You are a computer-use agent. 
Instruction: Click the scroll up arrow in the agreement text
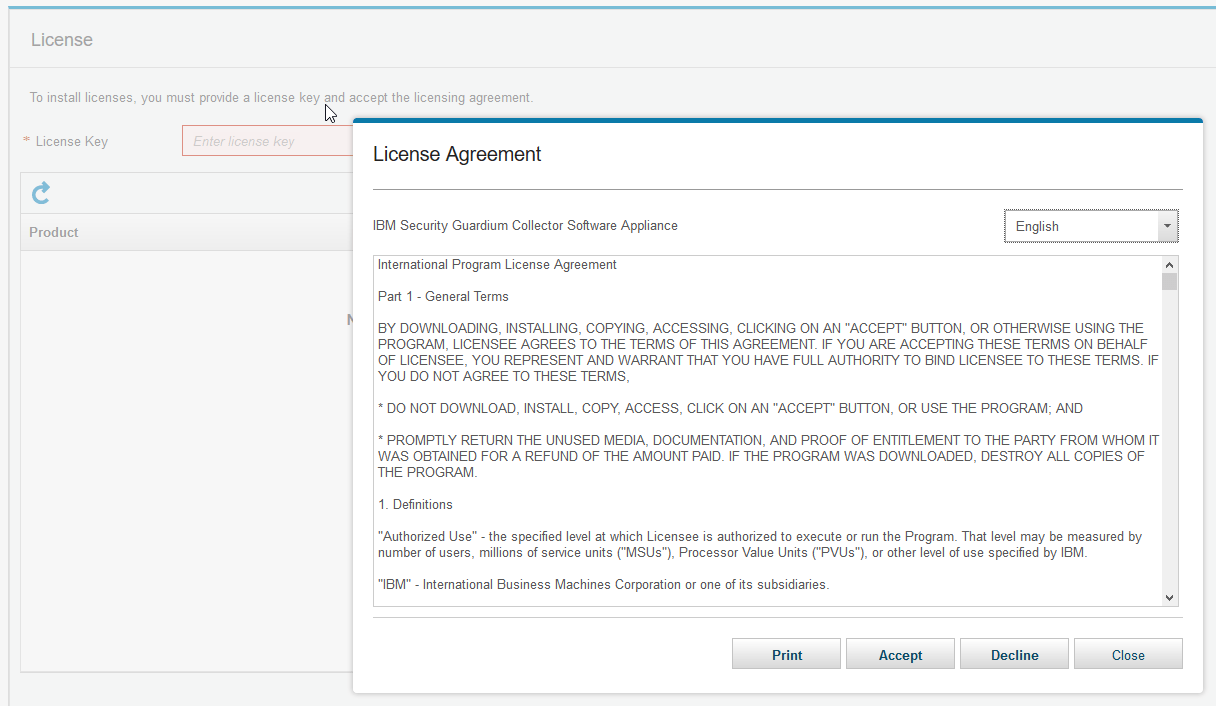pyautogui.click(x=1170, y=265)
